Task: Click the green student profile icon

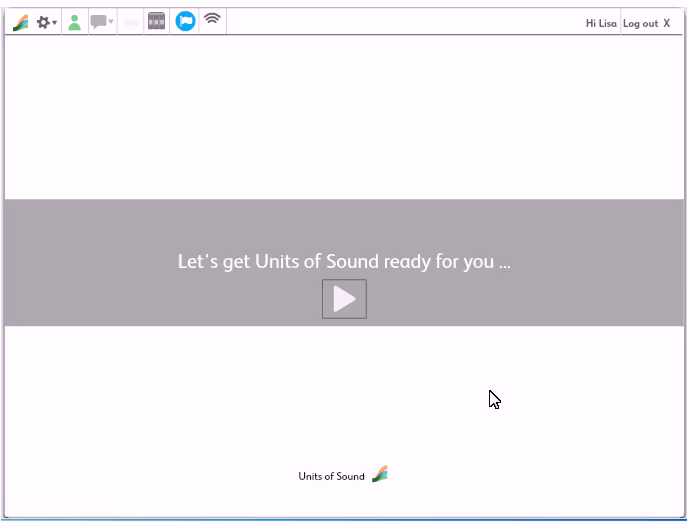Action: pos(75,22)
